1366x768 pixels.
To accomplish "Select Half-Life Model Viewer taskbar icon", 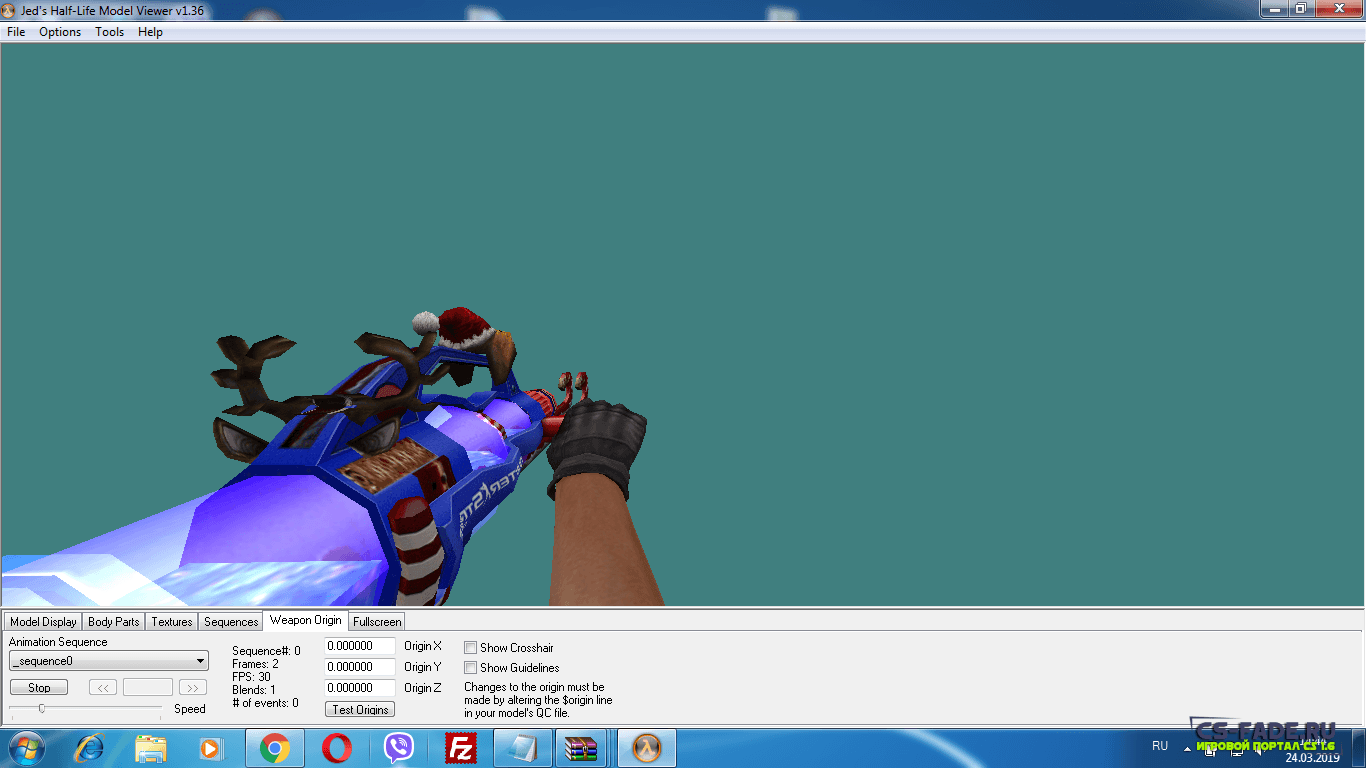I will click(x=647, y=748).
